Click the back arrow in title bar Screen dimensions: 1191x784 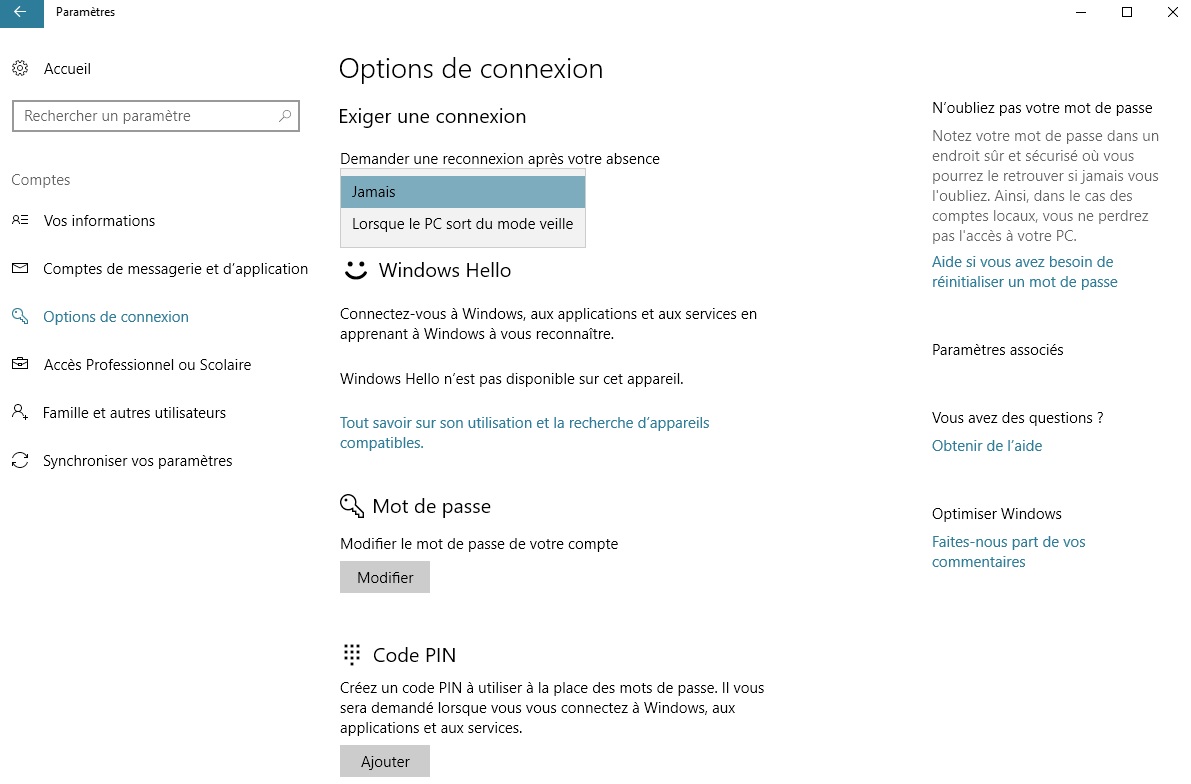pos(21,13)
